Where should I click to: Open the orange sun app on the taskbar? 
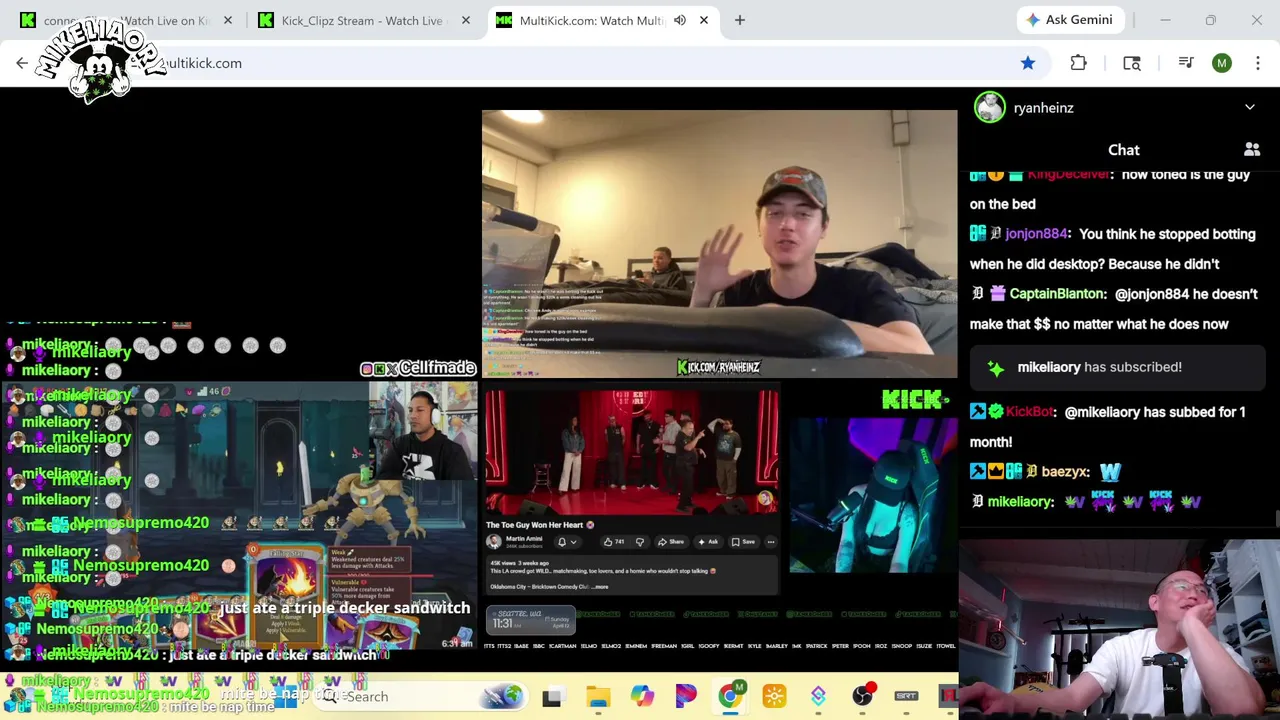(x=774, y=697)
